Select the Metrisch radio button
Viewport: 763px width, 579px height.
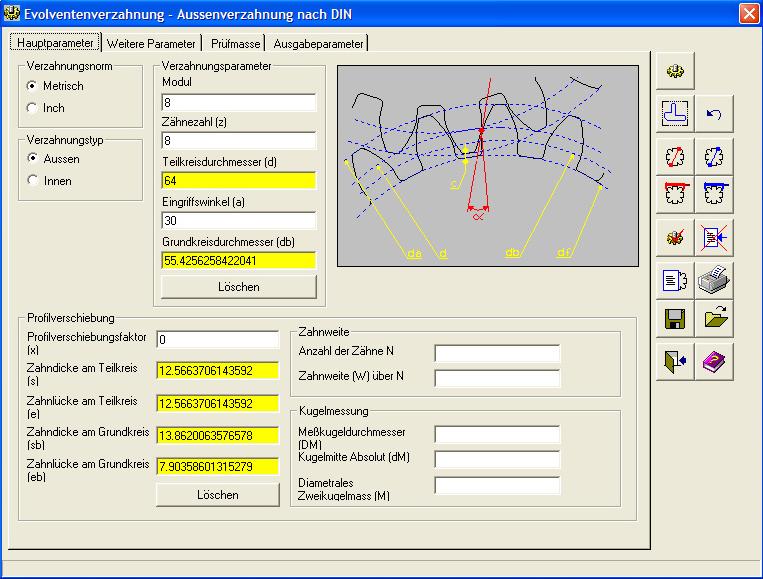coord(32,86)
